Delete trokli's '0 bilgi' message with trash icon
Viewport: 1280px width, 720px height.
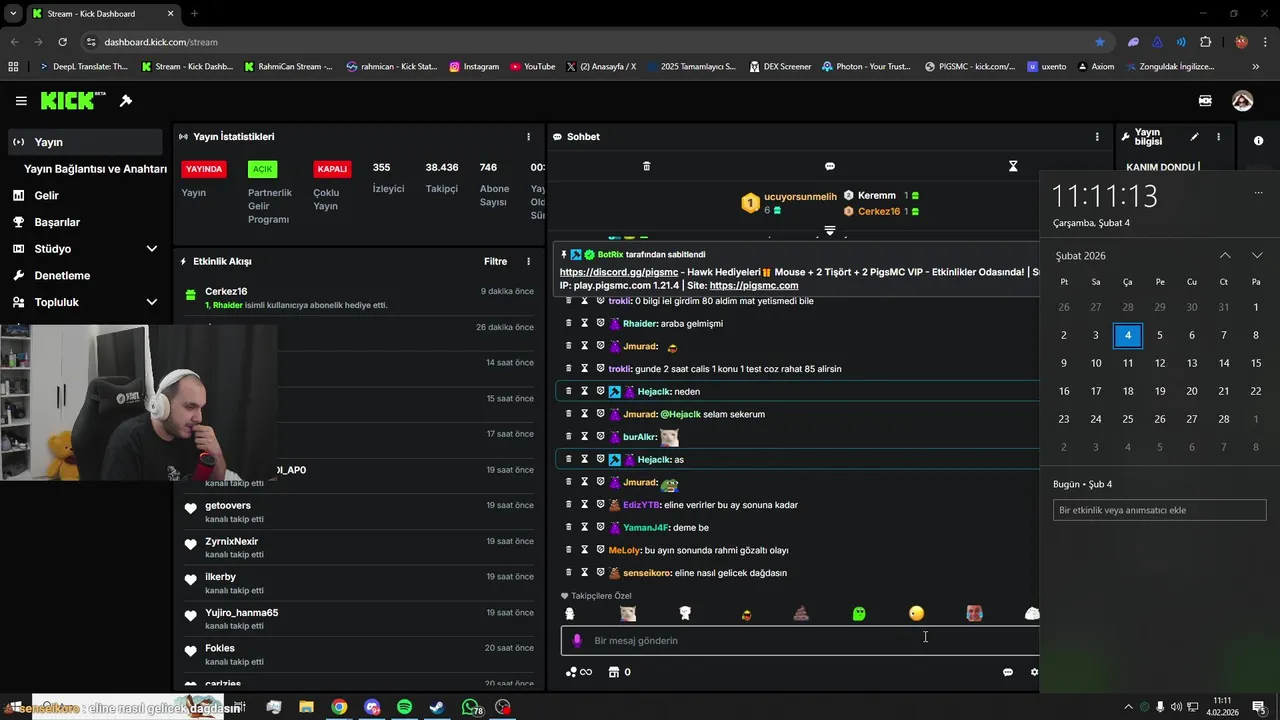[569, 301]
